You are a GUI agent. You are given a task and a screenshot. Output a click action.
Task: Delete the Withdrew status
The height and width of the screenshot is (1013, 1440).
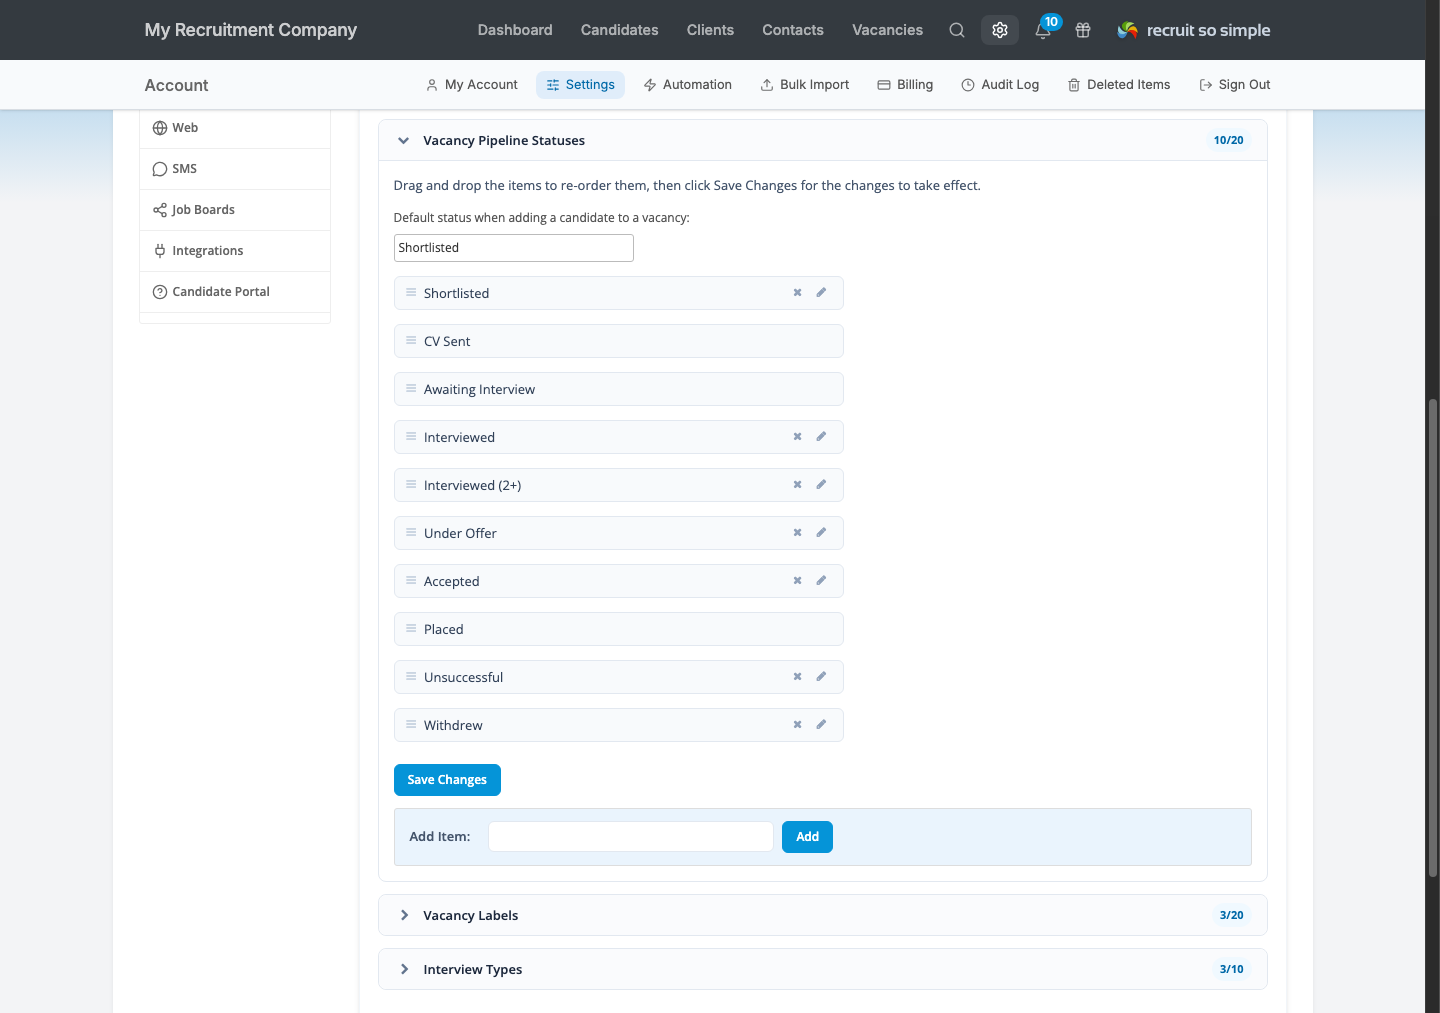(798, 725)
